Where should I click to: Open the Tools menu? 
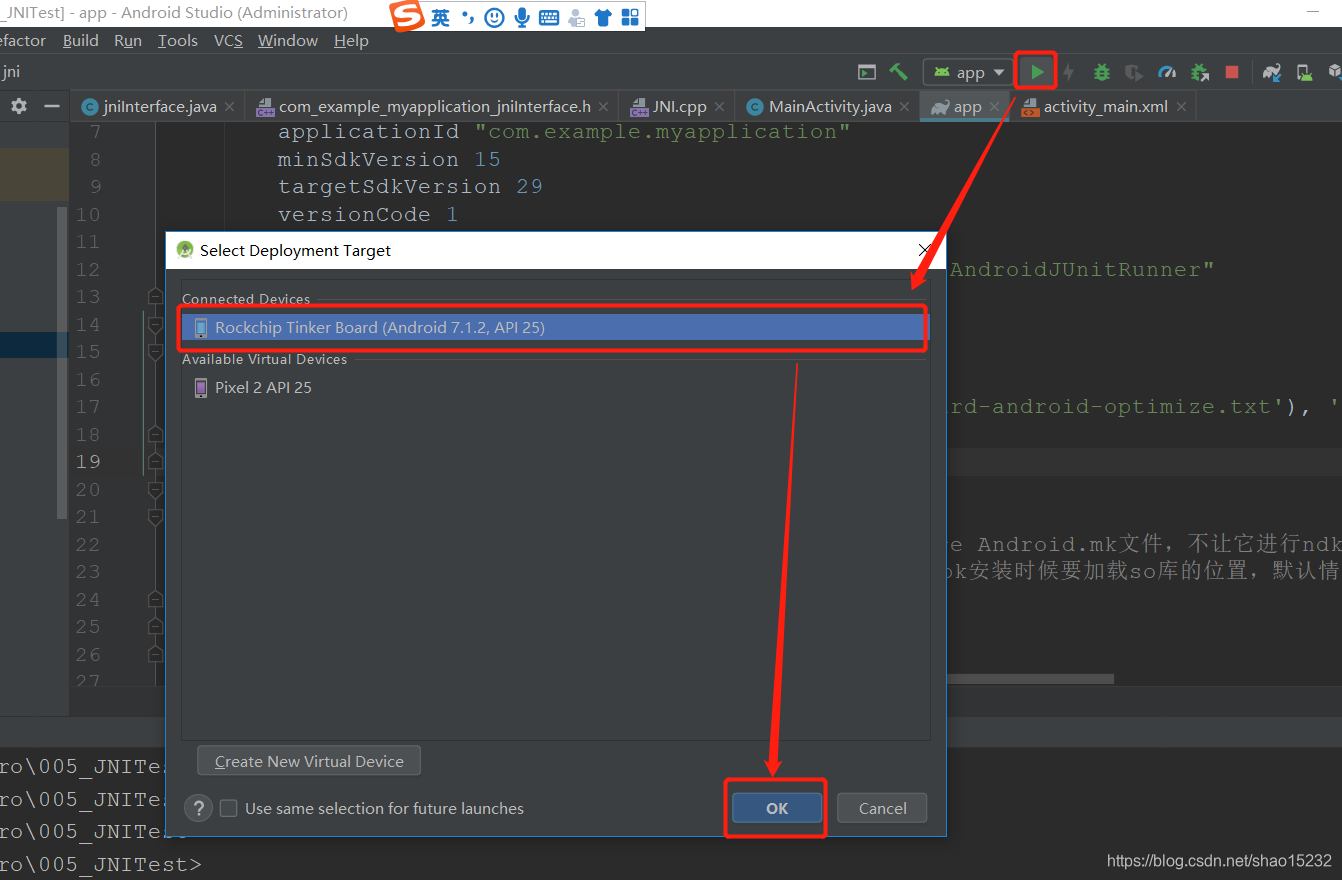[x=178, y=41]
